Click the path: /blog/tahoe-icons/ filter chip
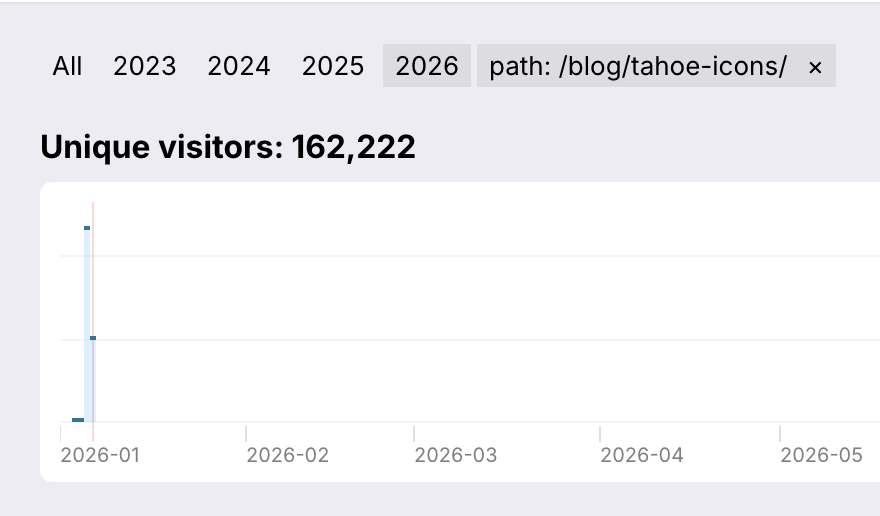Image resolution: width=880 pixels, height=516 pixels. click(638, 67)
